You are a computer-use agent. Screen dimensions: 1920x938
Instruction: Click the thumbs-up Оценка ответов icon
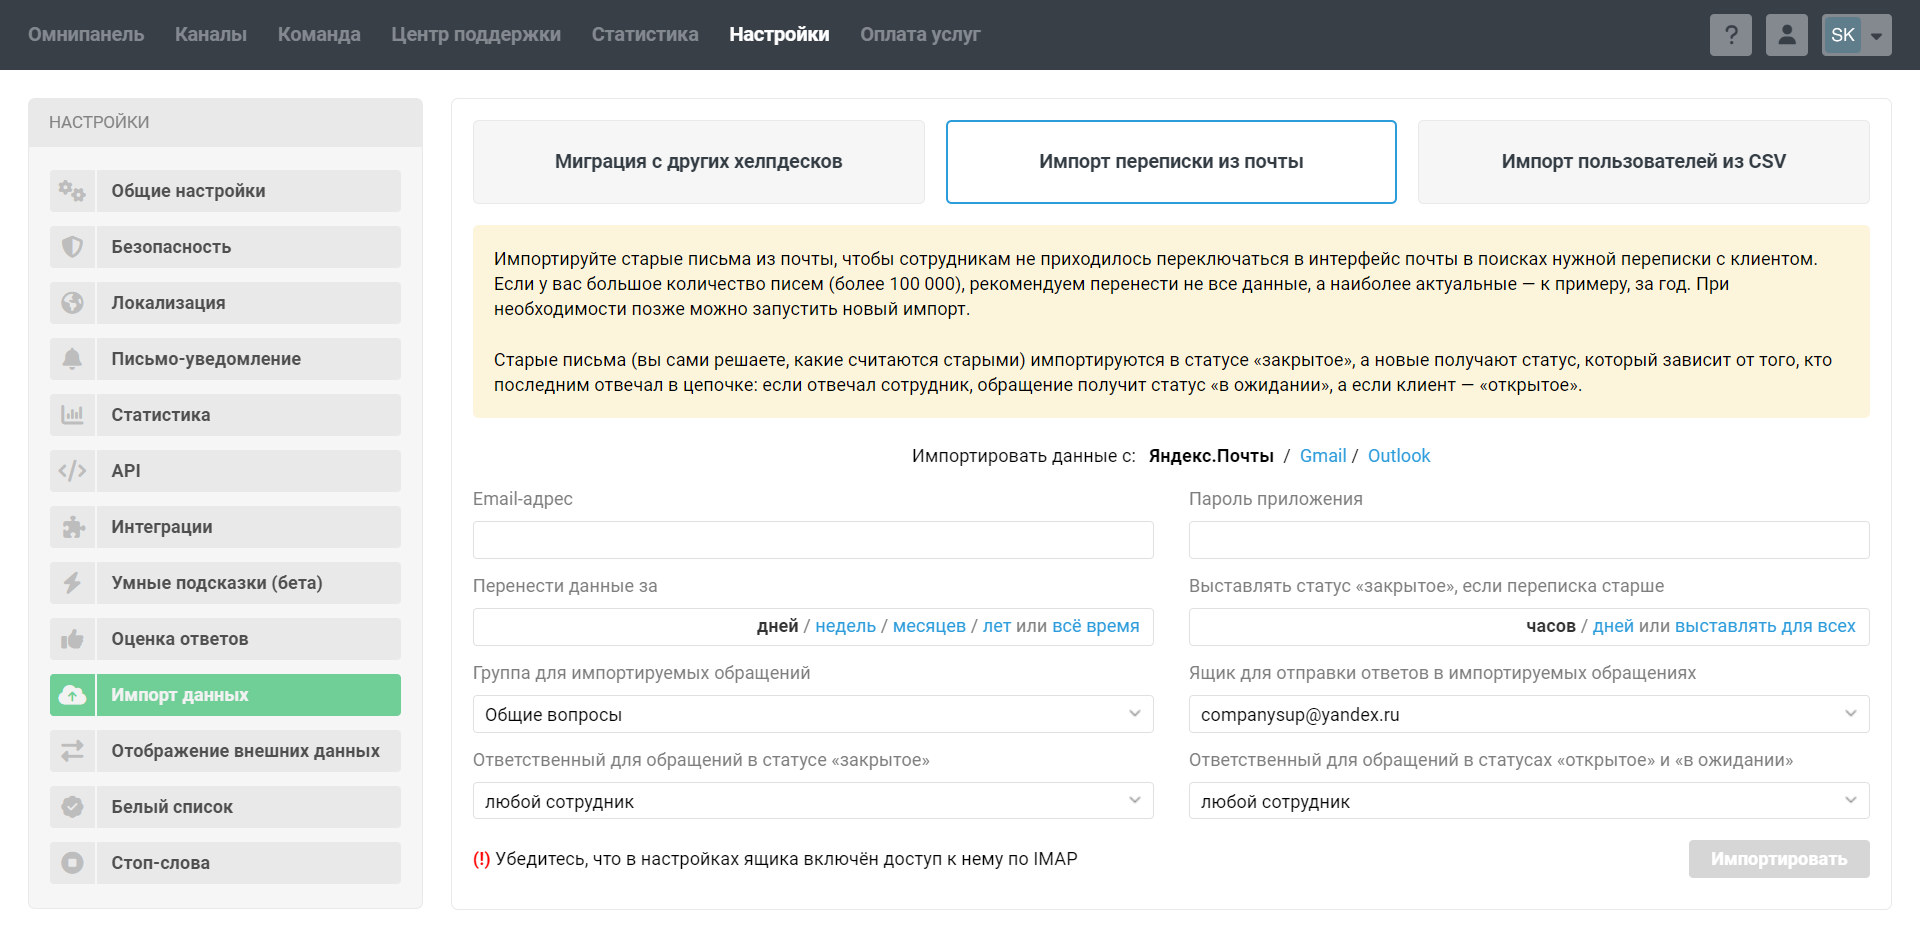[72, 639]
